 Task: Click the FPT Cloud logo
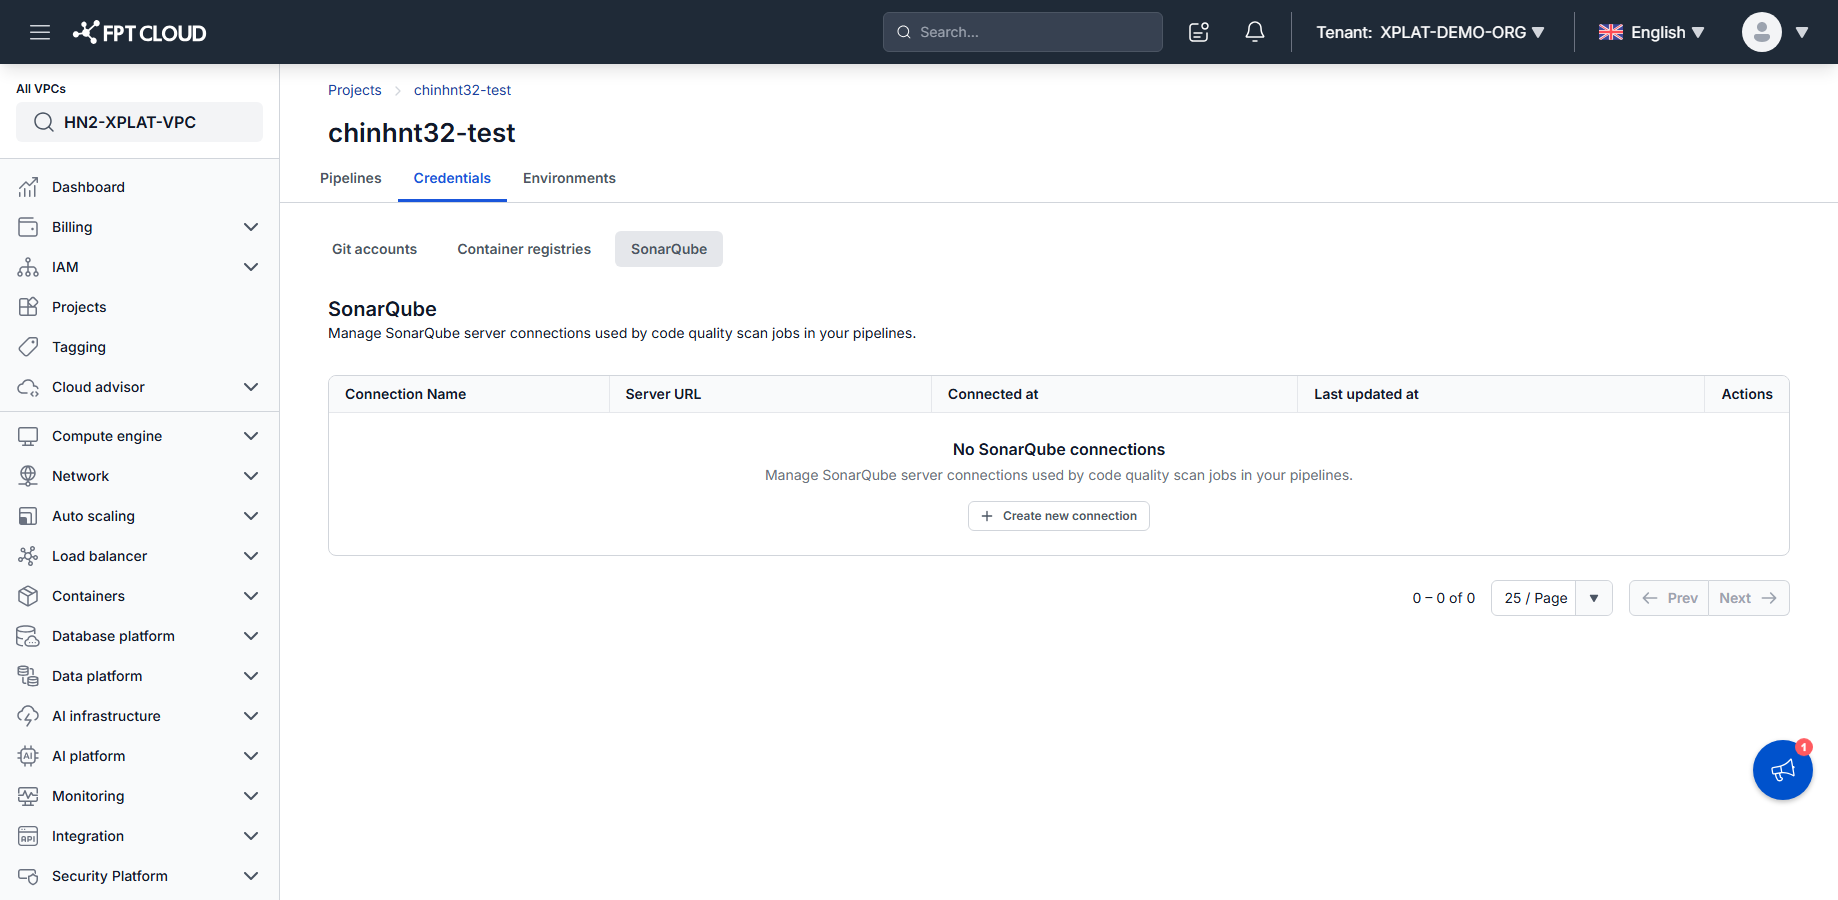click(140, 32)
